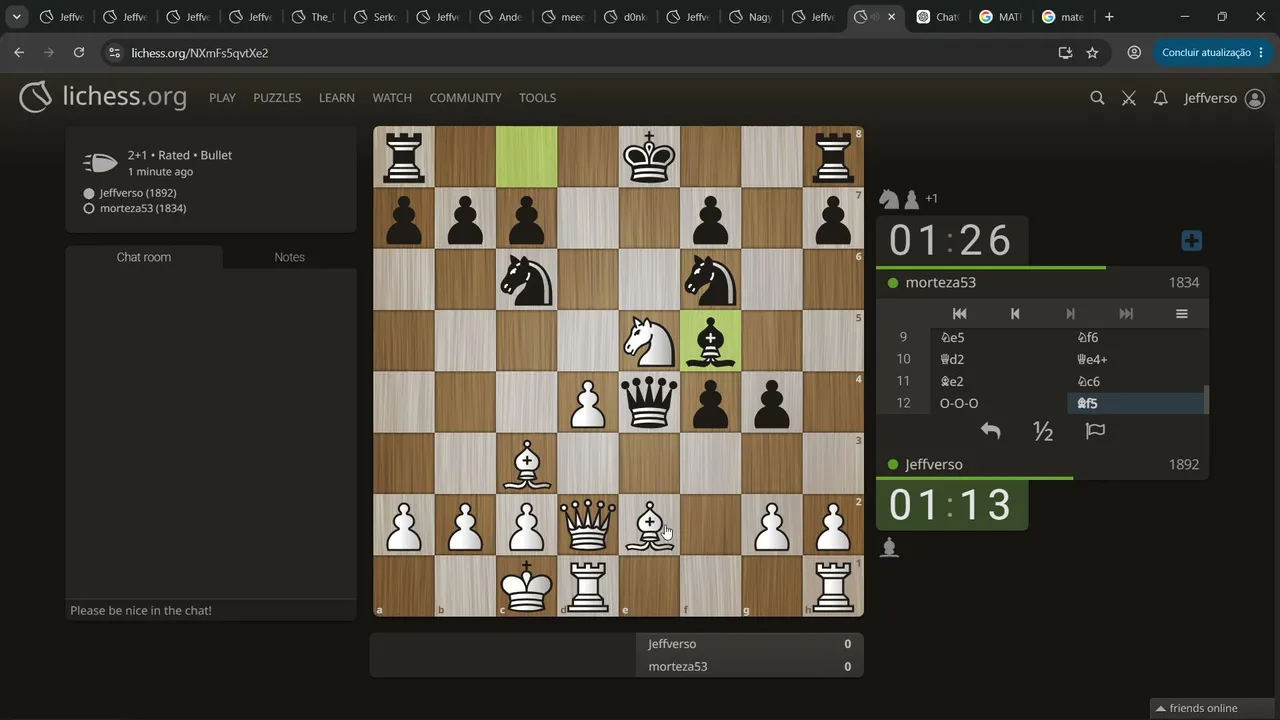Switch to the Notes tab
Screen dimensions: 1280x720
coord(289,257)
